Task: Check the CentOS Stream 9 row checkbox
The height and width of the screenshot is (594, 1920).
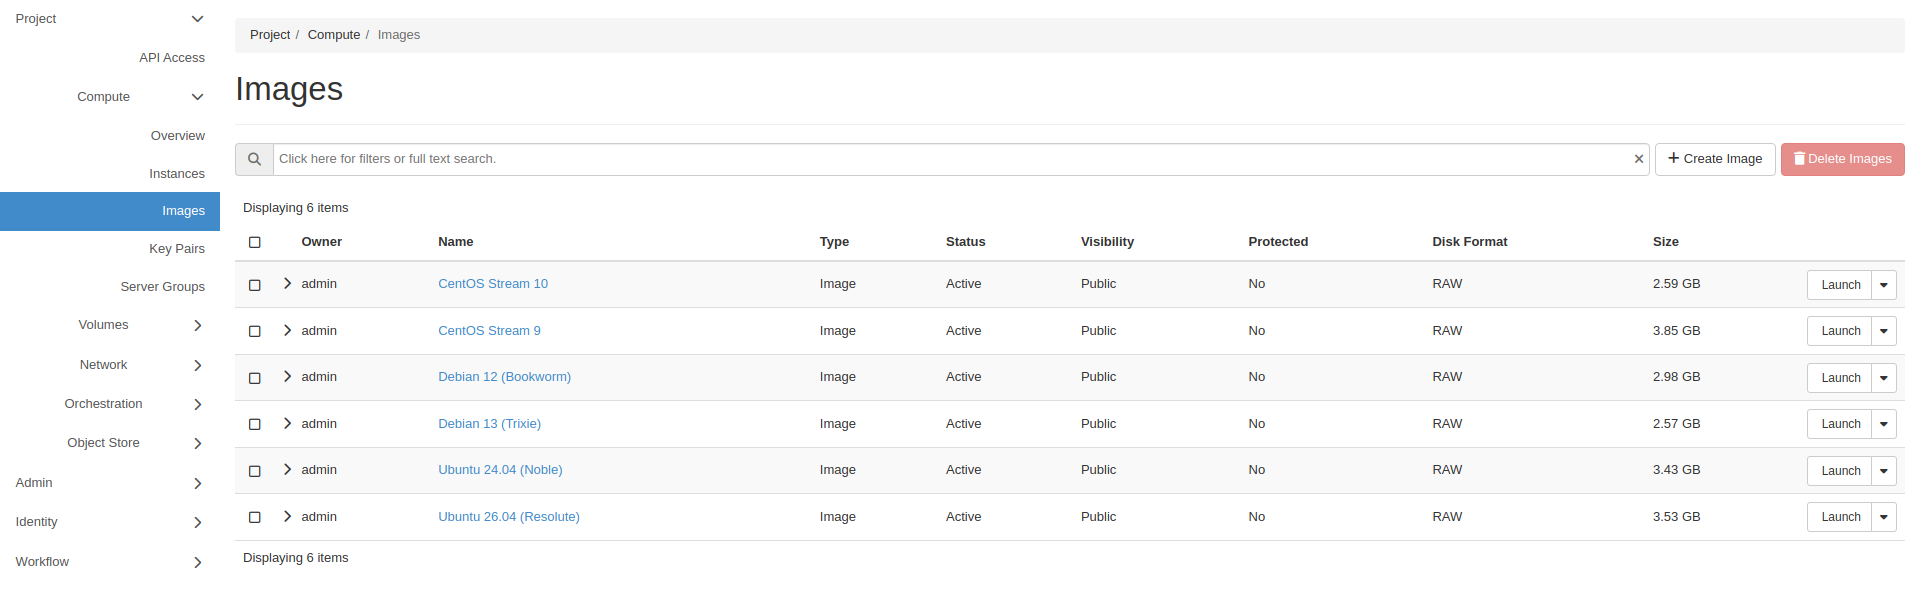Action: pos(255,331)
